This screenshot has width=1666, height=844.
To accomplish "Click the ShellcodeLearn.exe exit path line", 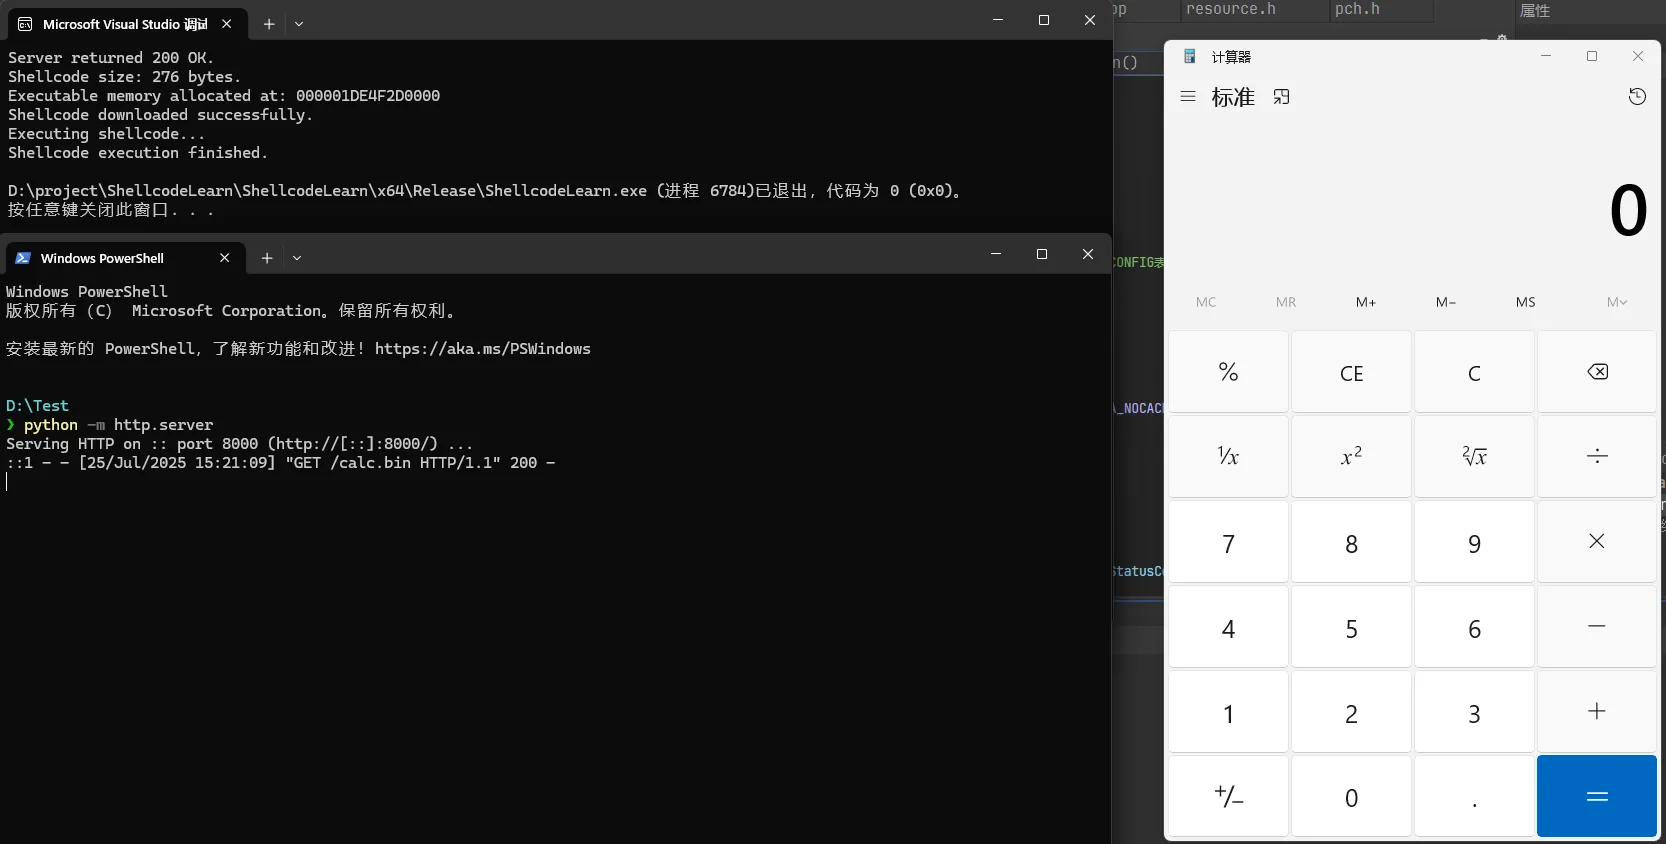I will pos(486,191).
